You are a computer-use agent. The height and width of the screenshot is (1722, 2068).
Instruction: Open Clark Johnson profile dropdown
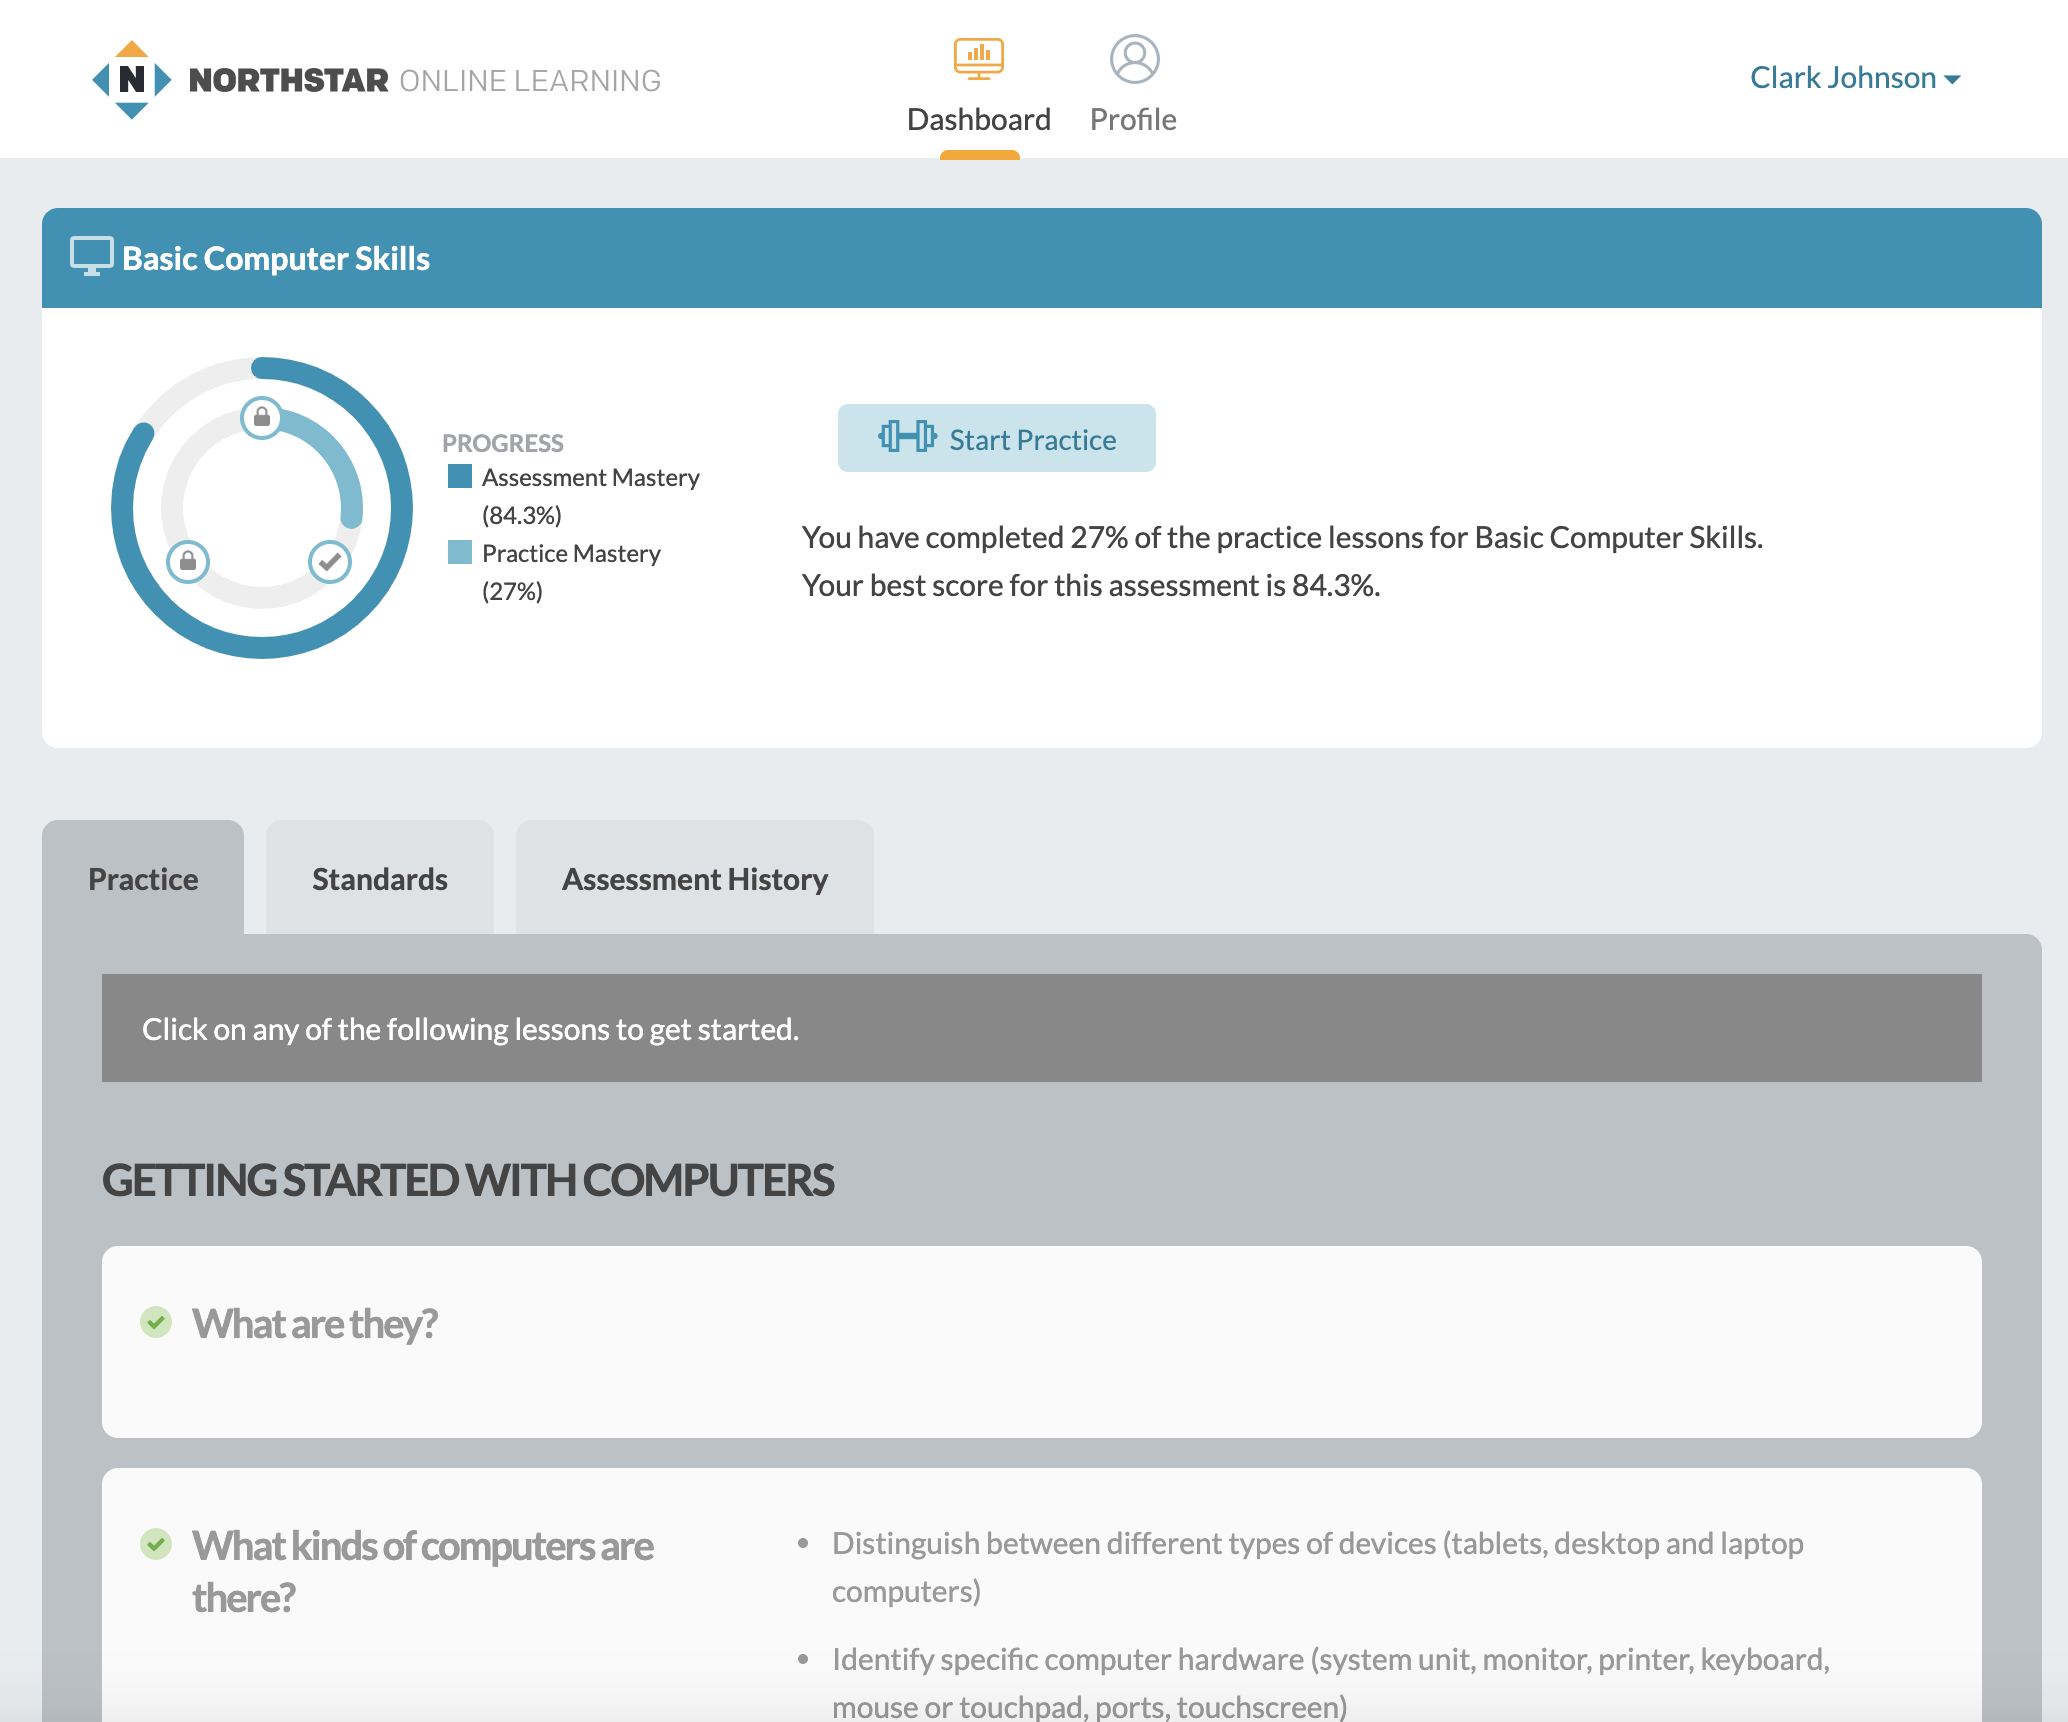tap(1855, 77)
